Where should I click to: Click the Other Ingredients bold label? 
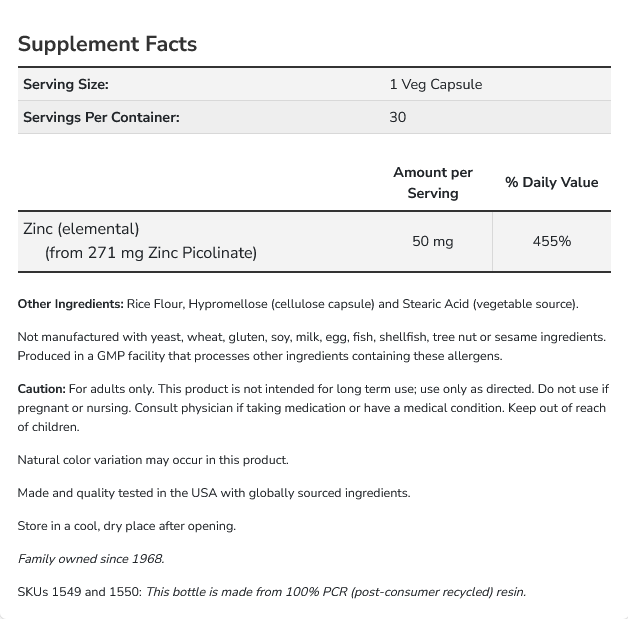70,304
